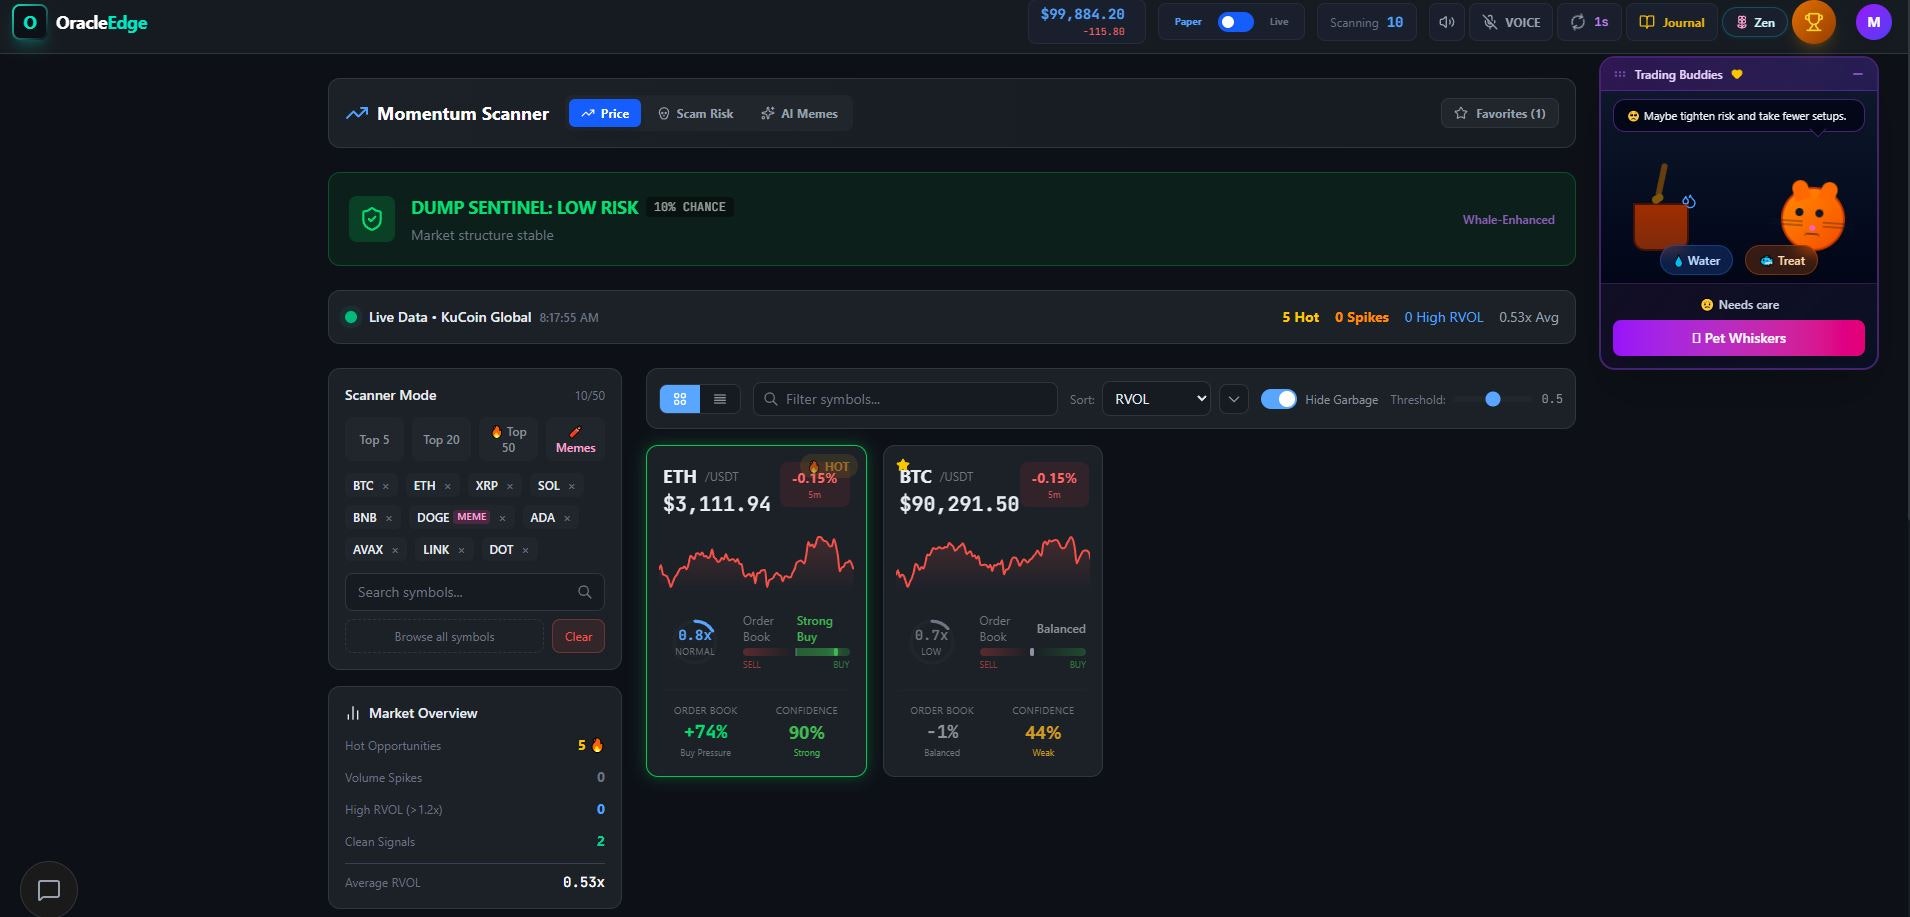Select the Price tab

coord(605,113)
